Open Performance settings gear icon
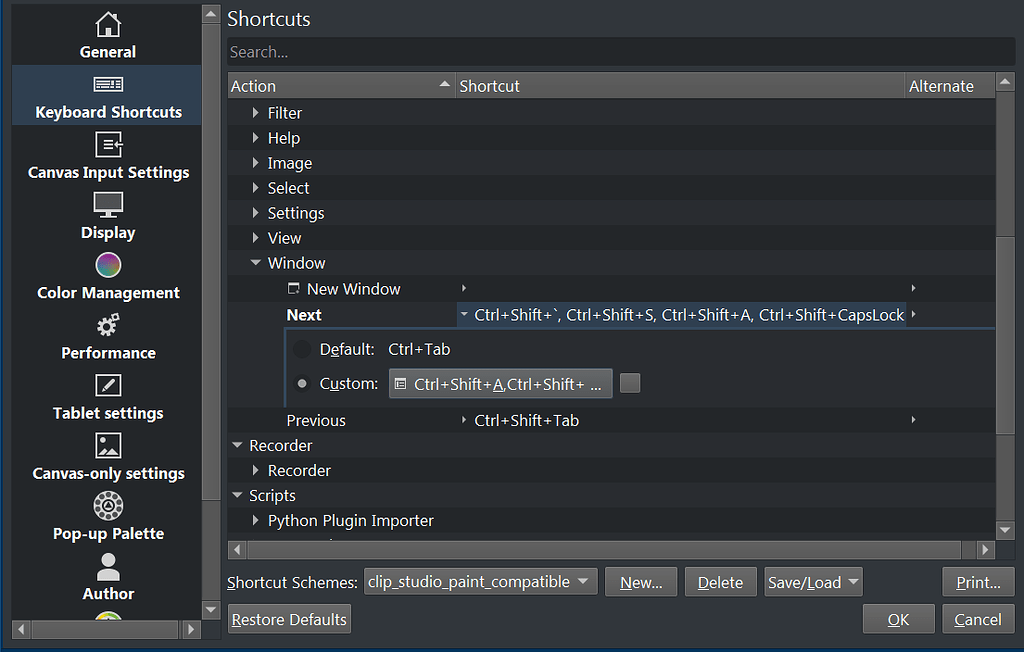This screenshot has height=652, width=1024. [108, 326]
